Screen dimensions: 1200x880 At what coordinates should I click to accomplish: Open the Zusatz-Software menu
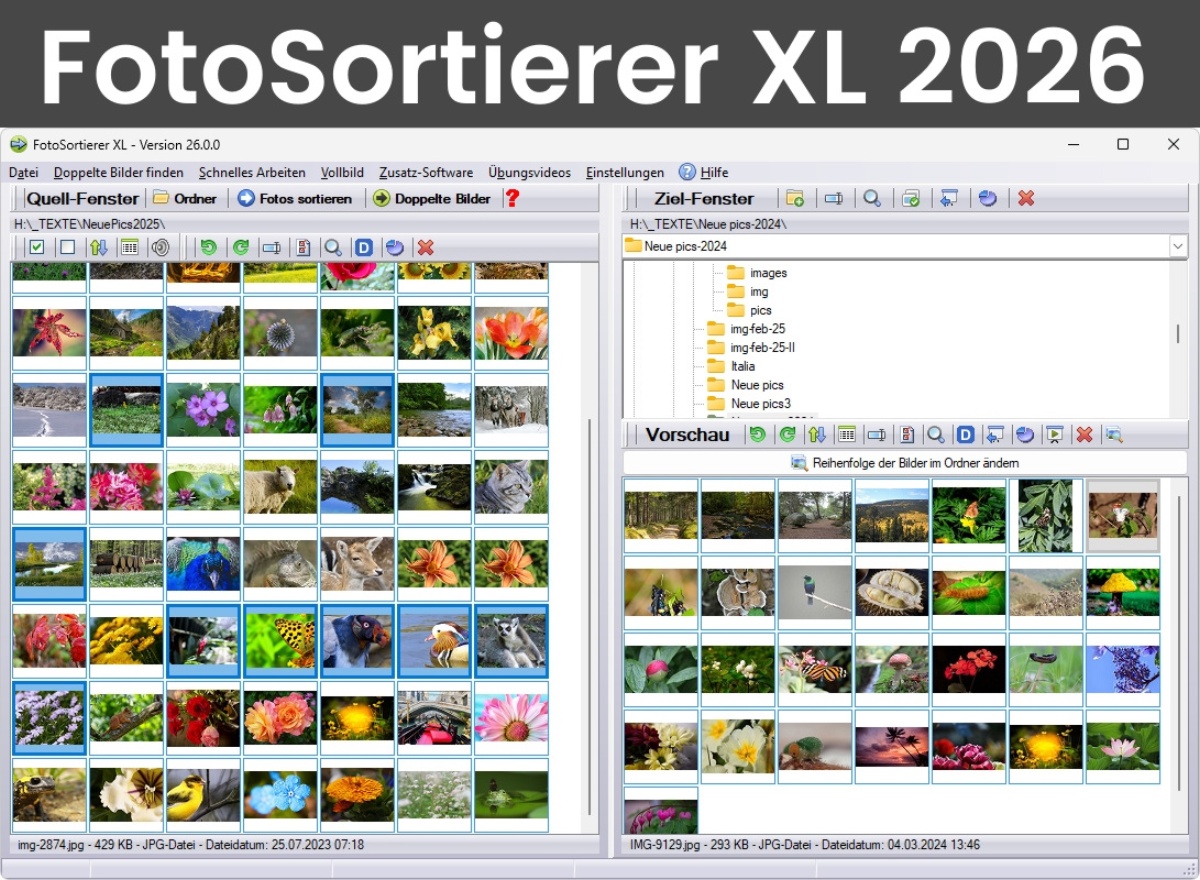pyautogui.click(x=426, y=172)
